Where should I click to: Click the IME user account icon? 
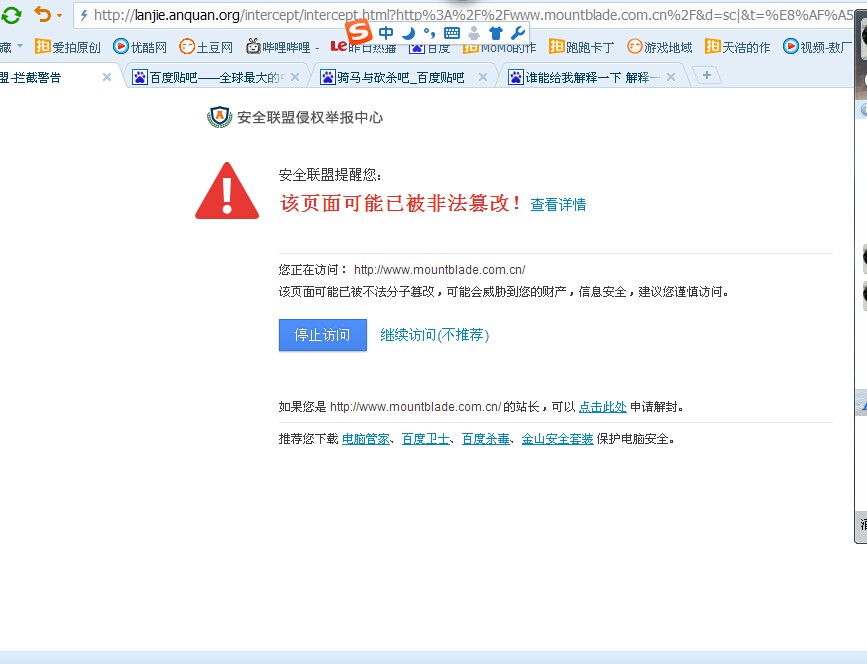click(474, 34)
